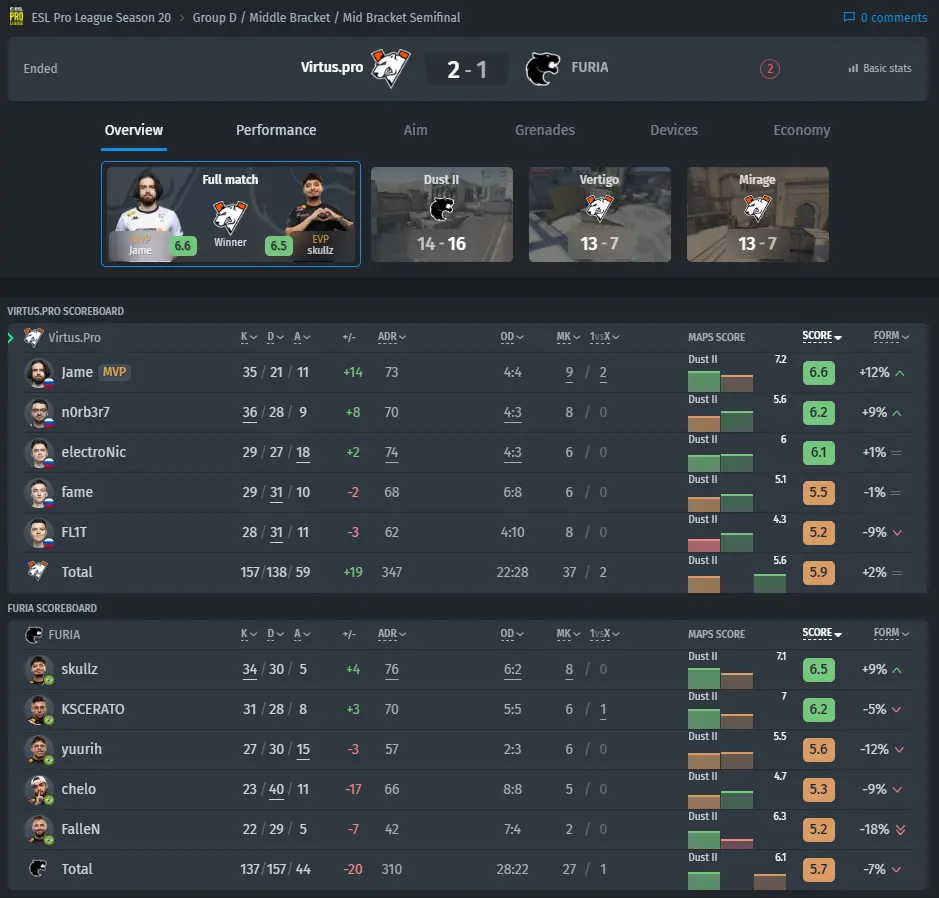Click FalleN's Dust II maps score bars
Screen dimensions: 939x898
point(720,839)
